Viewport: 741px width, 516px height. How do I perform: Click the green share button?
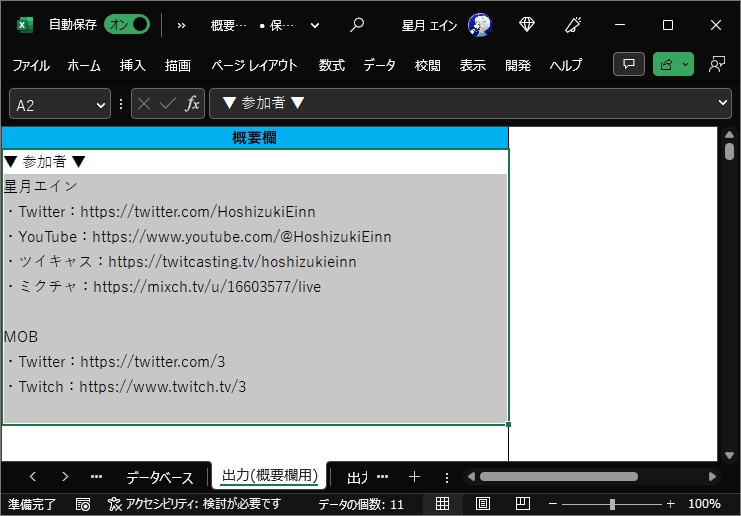pos(666,64)
